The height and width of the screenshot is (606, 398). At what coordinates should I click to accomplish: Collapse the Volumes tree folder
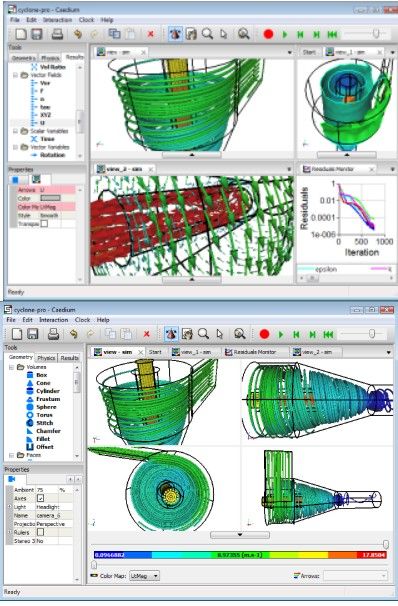point(12,367)
